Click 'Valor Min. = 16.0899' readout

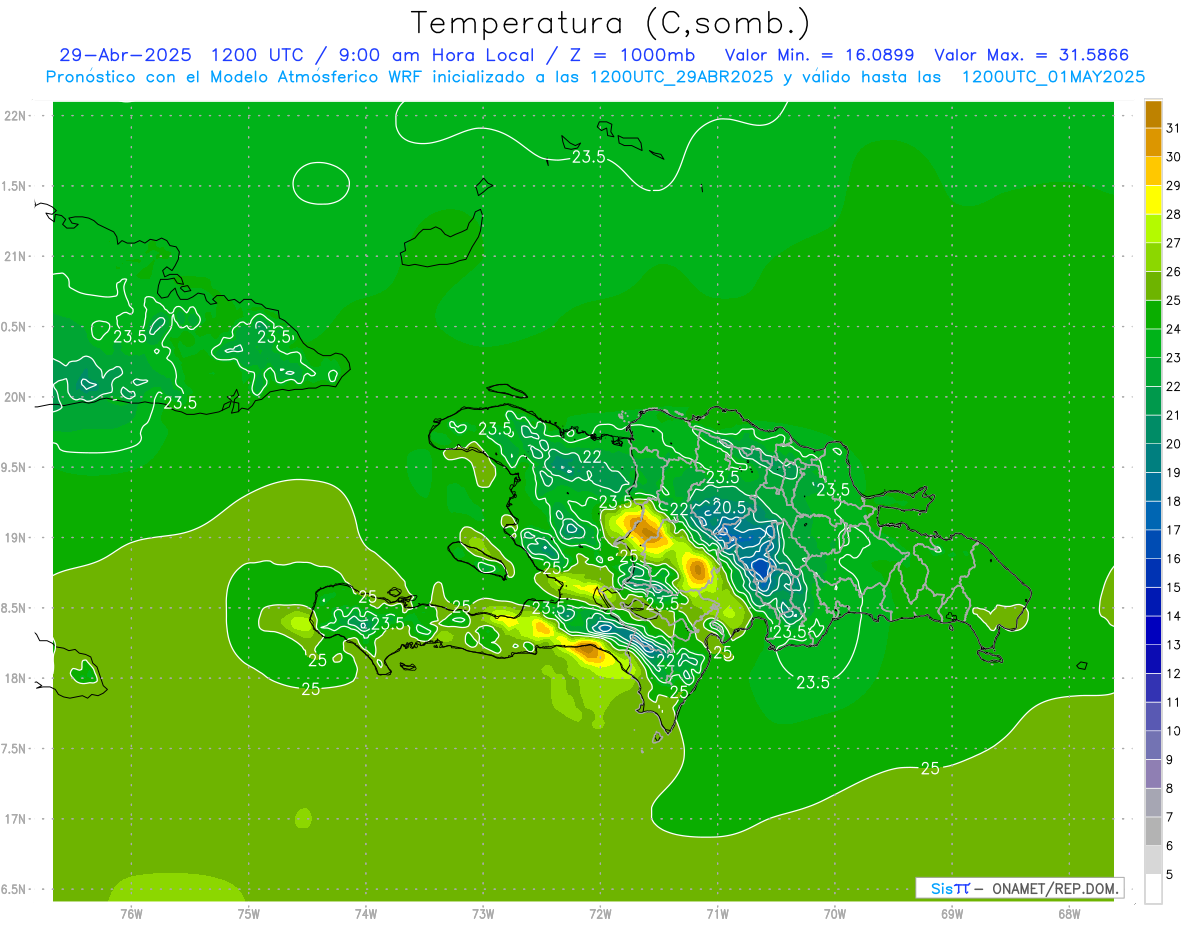820,55
